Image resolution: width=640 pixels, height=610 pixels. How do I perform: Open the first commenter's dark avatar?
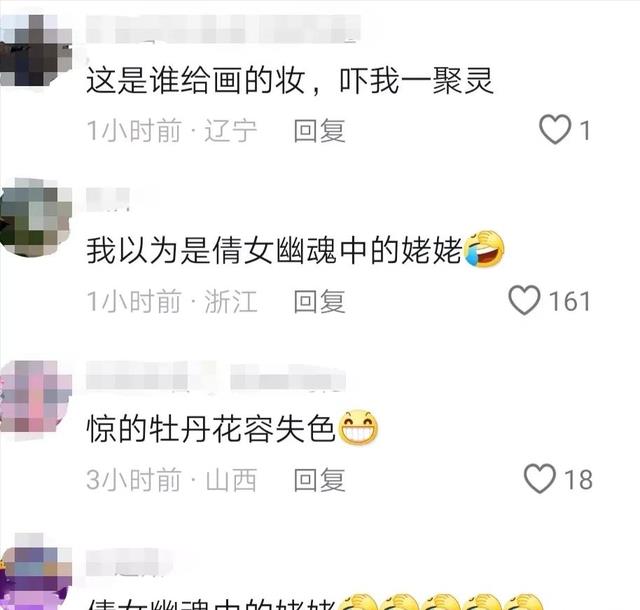pyautogui.click(x=36, y=51)
